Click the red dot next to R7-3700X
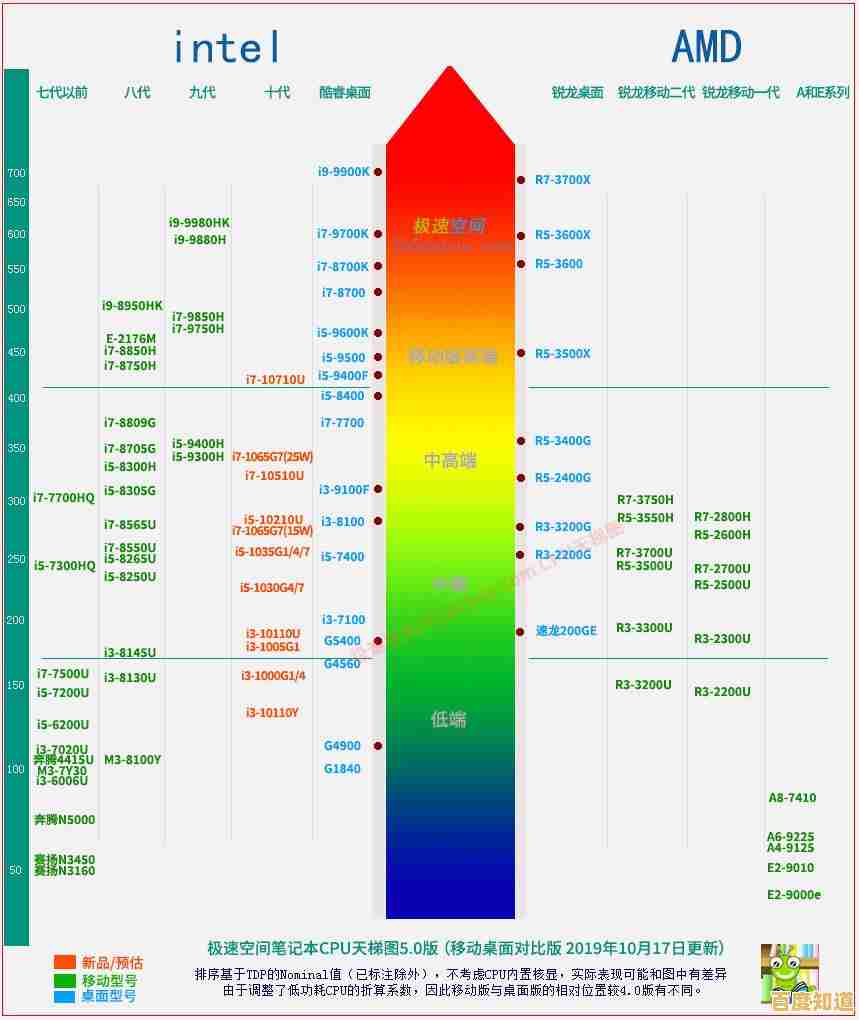The image size is (859, 1020). coord(520,181)
